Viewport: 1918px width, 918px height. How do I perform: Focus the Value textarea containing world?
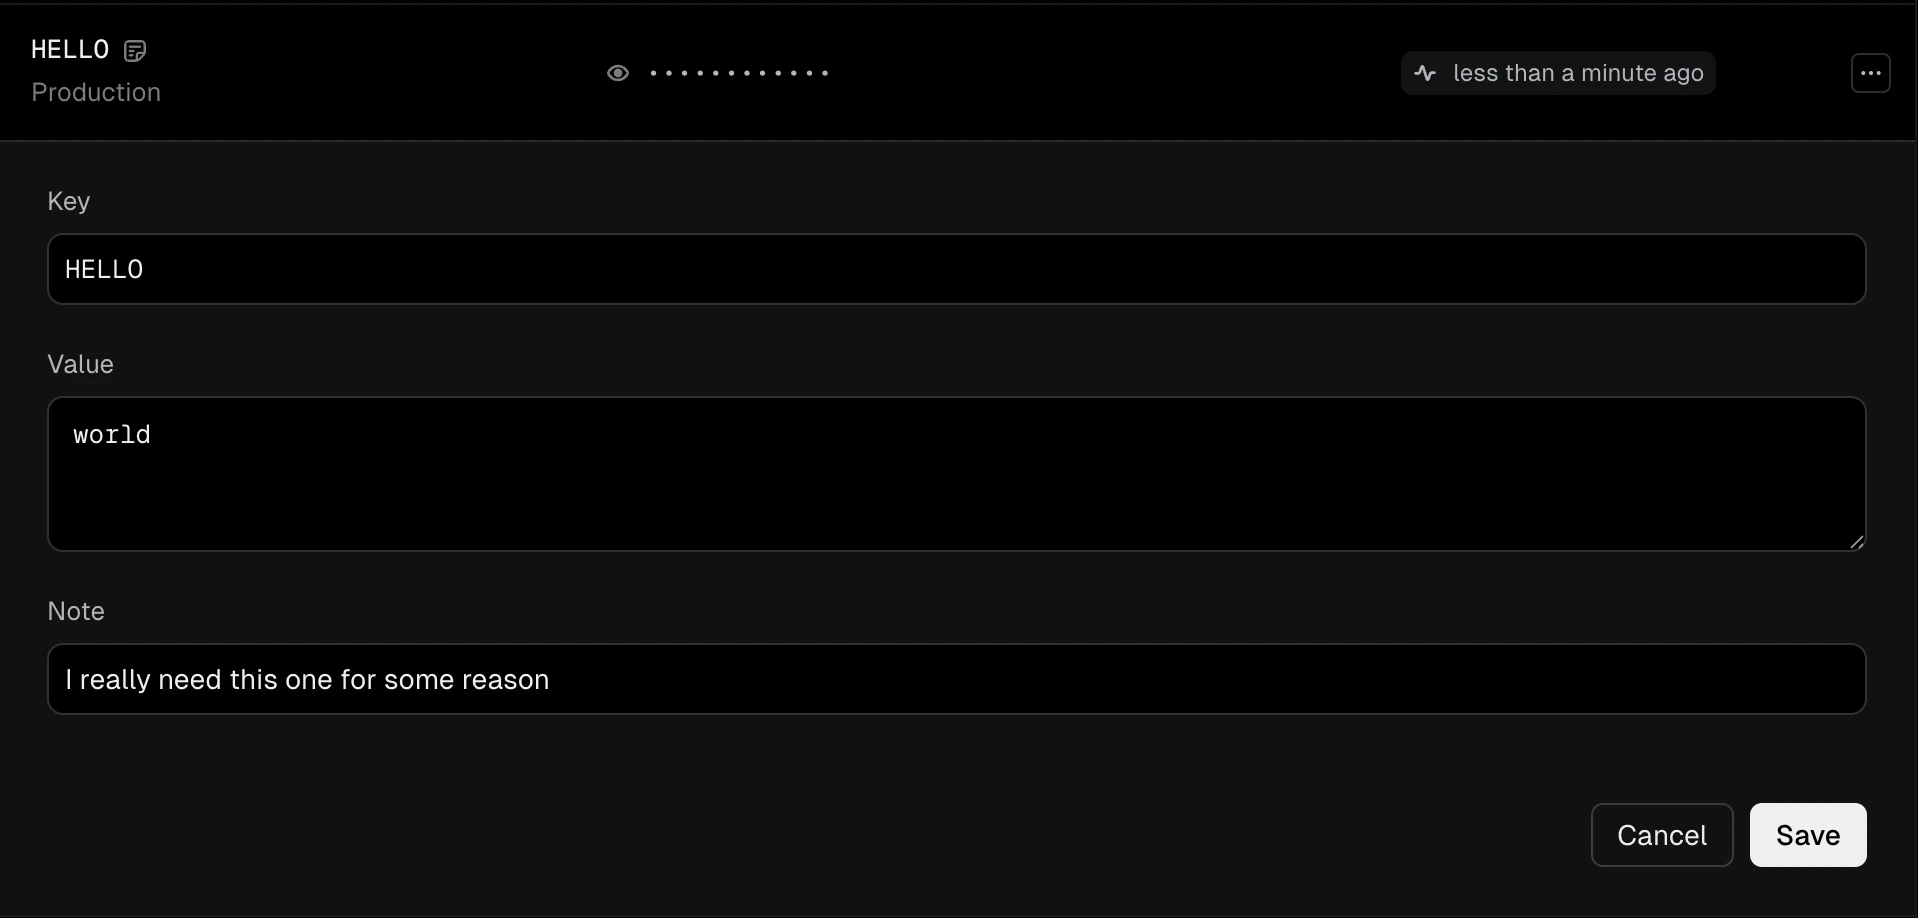tap(956, 474)
